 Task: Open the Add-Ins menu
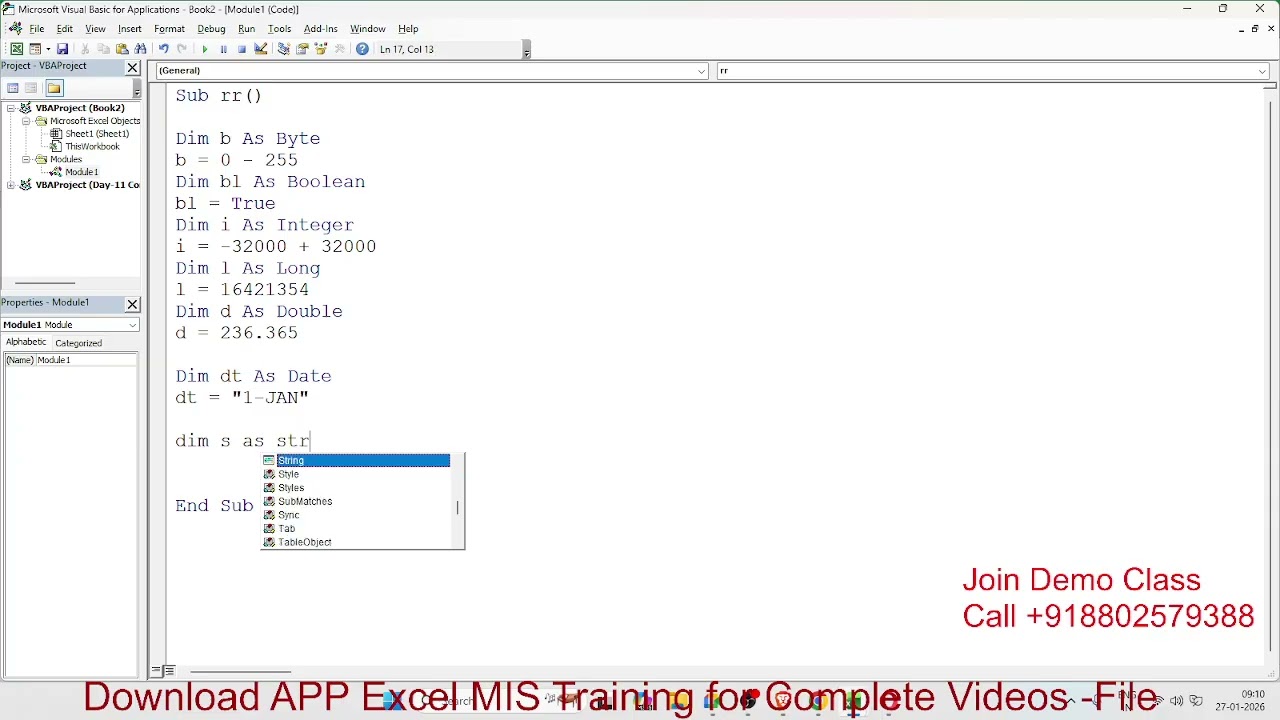point(321,29)
